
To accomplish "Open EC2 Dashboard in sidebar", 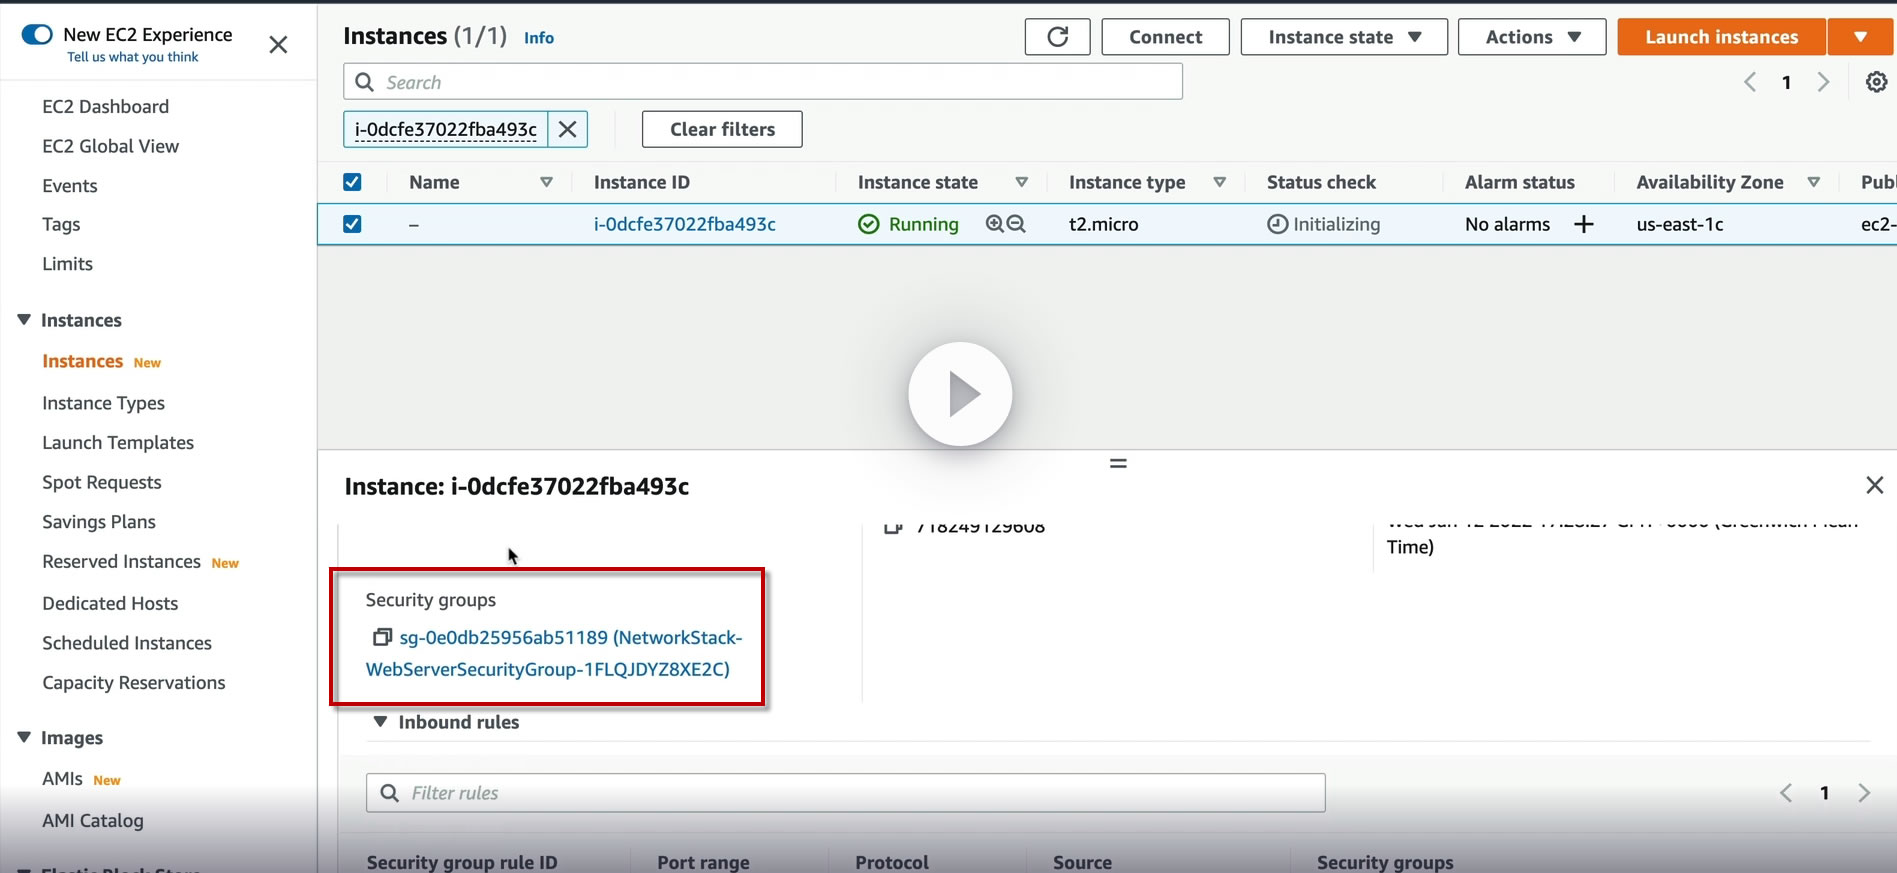I will coord(105,106).
